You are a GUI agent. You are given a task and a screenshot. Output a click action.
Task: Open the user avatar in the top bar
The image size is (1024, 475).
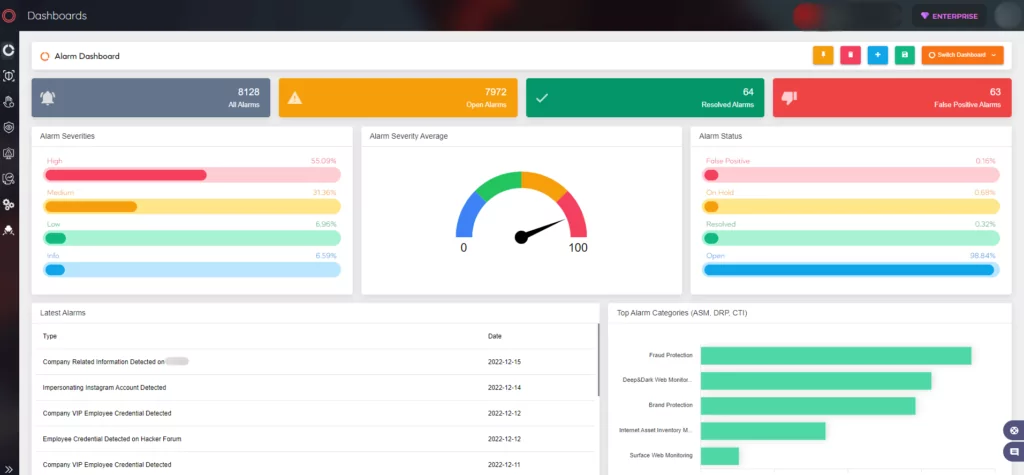pos(1007,16)
